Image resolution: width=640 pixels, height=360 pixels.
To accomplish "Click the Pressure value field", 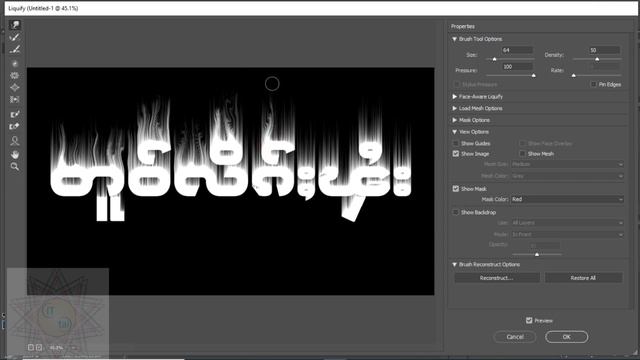I will click(517, 67).
